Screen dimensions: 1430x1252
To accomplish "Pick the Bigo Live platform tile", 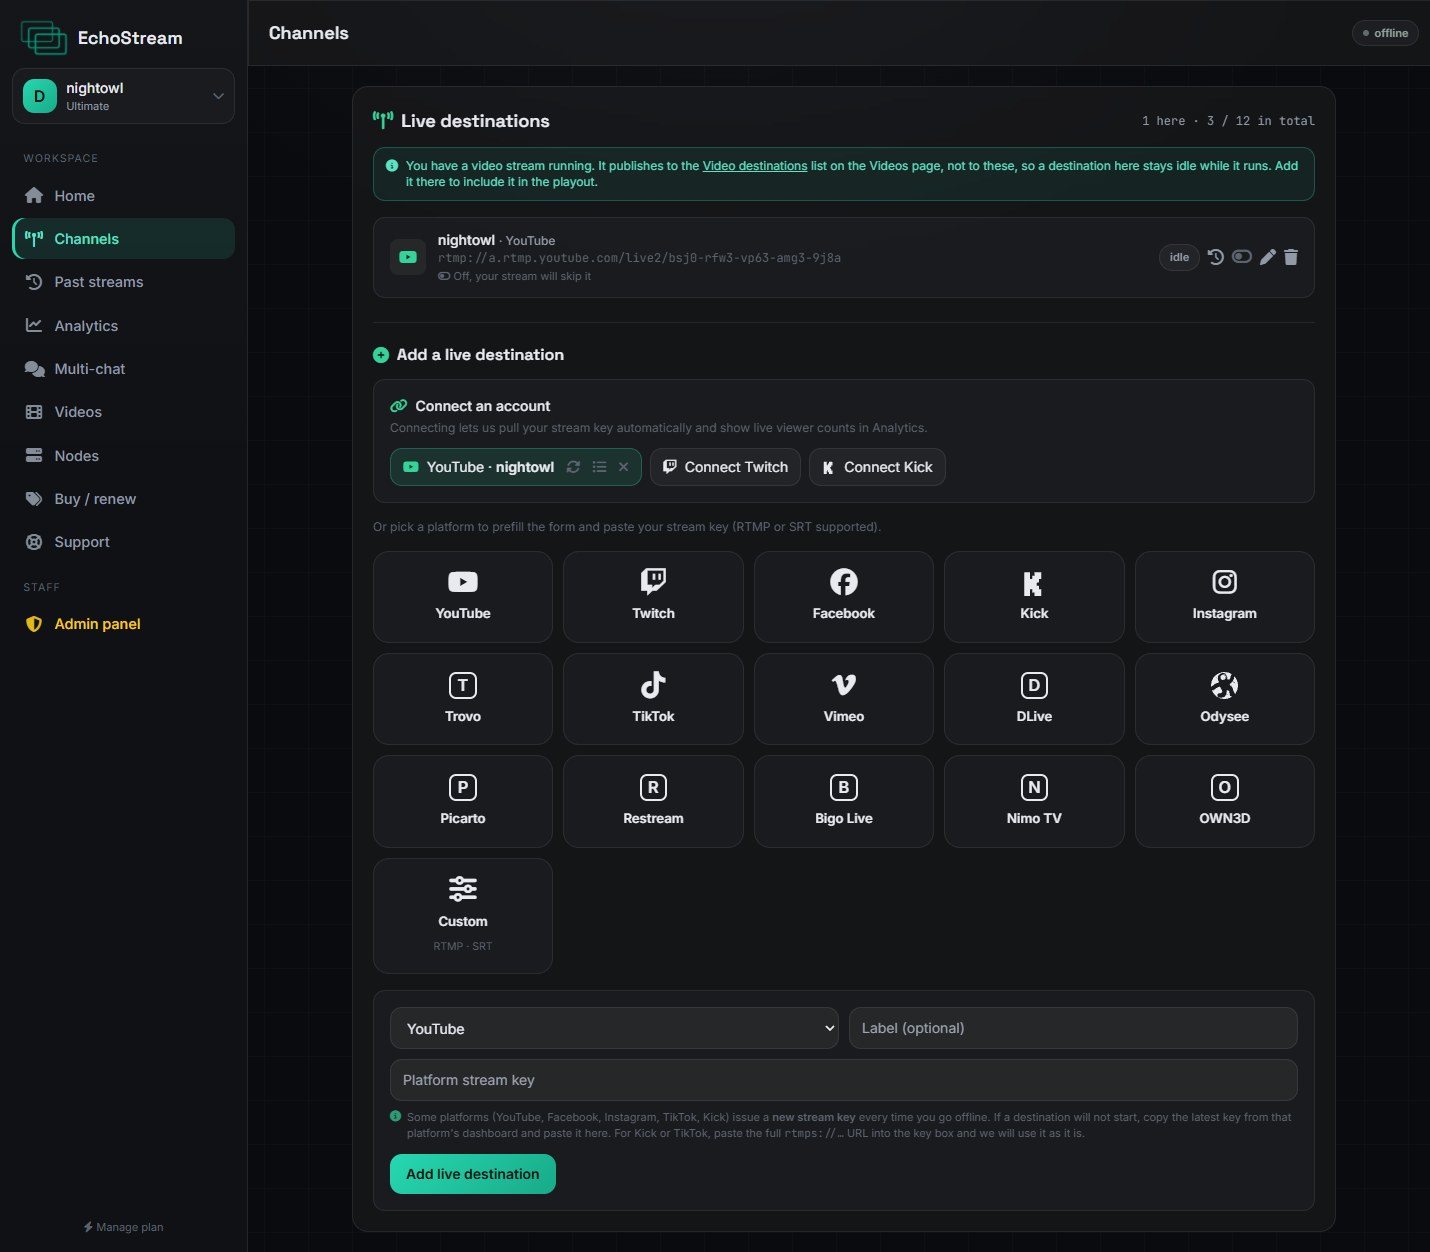I will click(844, 801).
